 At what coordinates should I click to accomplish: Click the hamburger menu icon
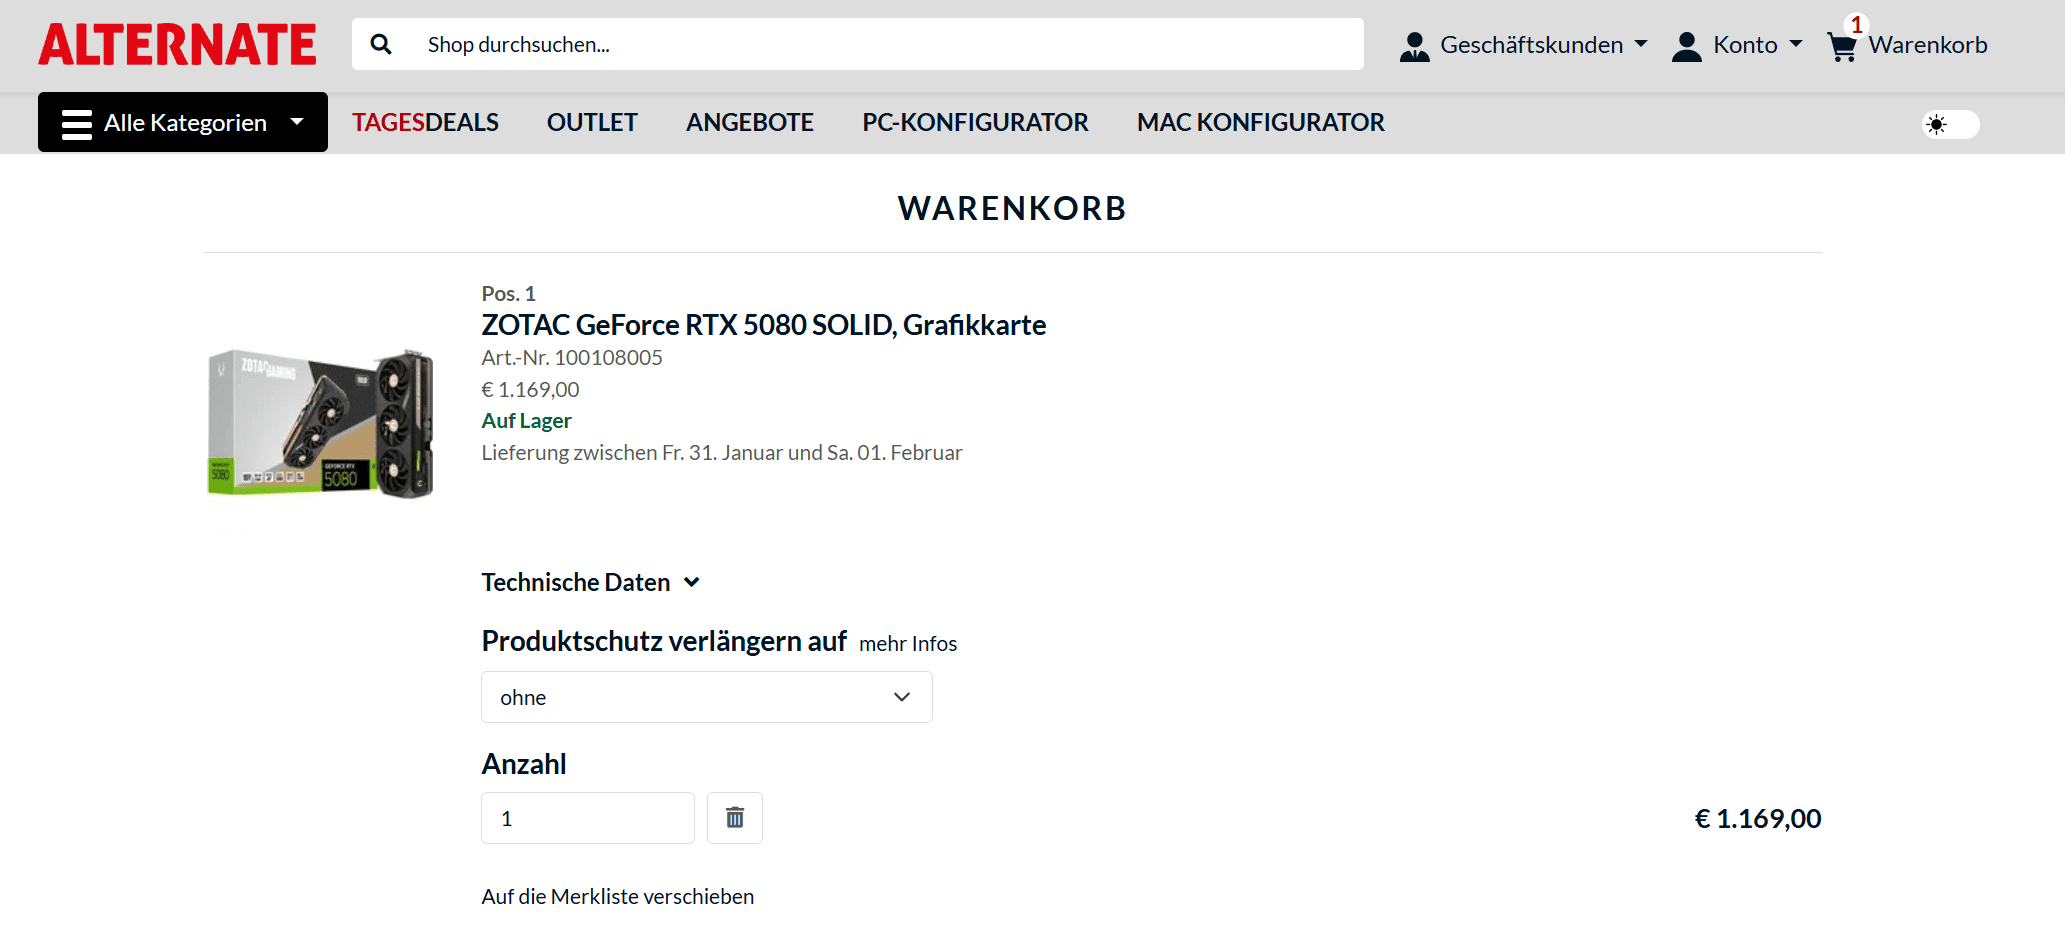point(77,123)
